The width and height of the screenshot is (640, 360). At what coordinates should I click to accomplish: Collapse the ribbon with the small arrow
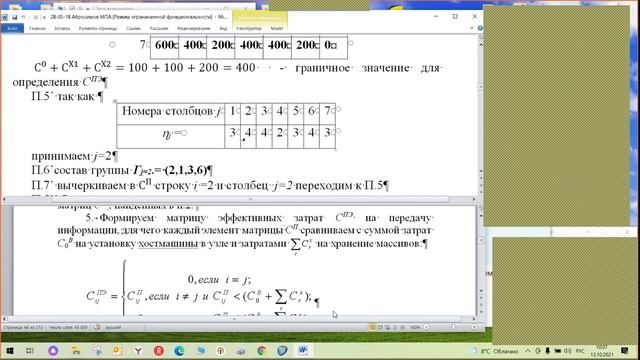(472, 28)
